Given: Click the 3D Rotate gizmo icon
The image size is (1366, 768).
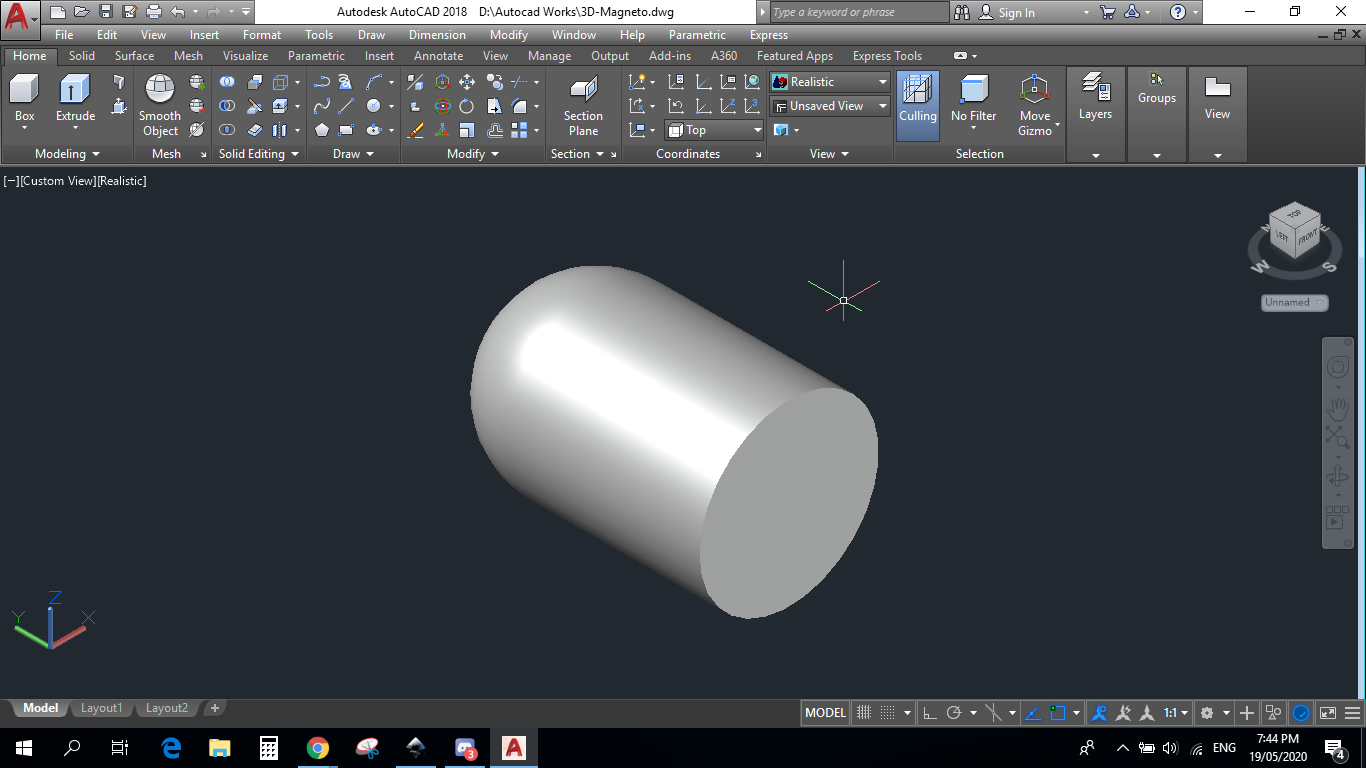Looking at the screenshot, I should (443, 106).
